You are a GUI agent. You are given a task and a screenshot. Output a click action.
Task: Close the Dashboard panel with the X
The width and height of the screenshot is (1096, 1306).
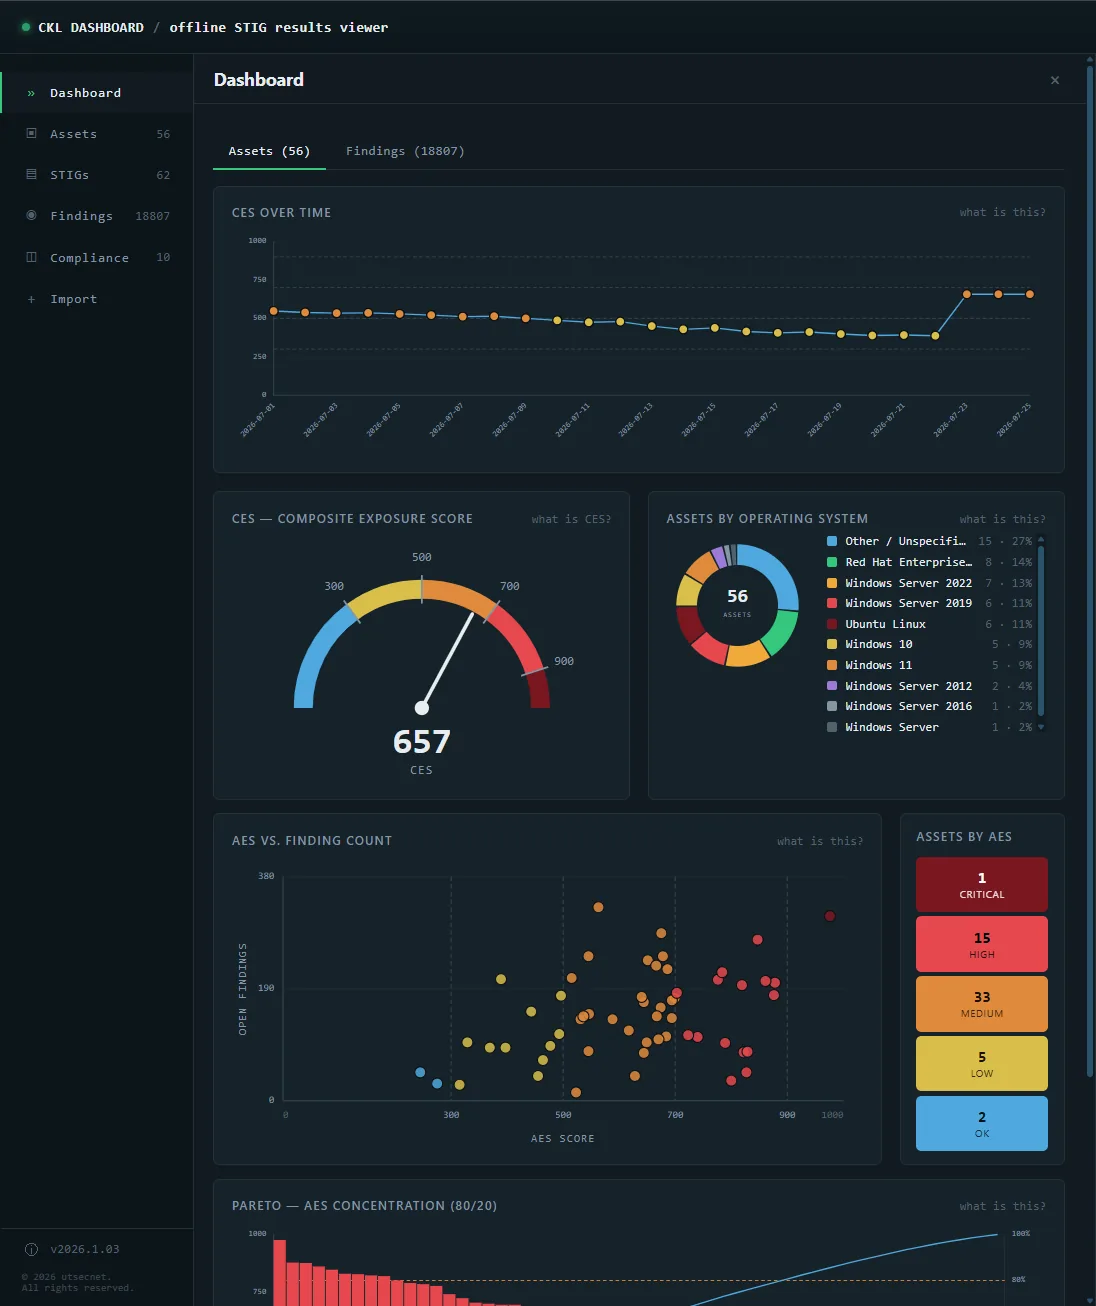point(1055,80)
